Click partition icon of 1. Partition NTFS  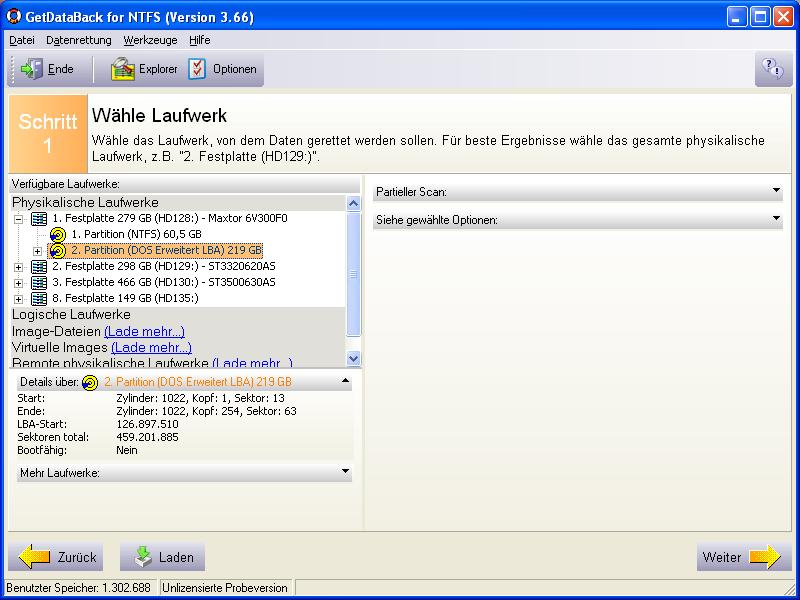[58, 235]
